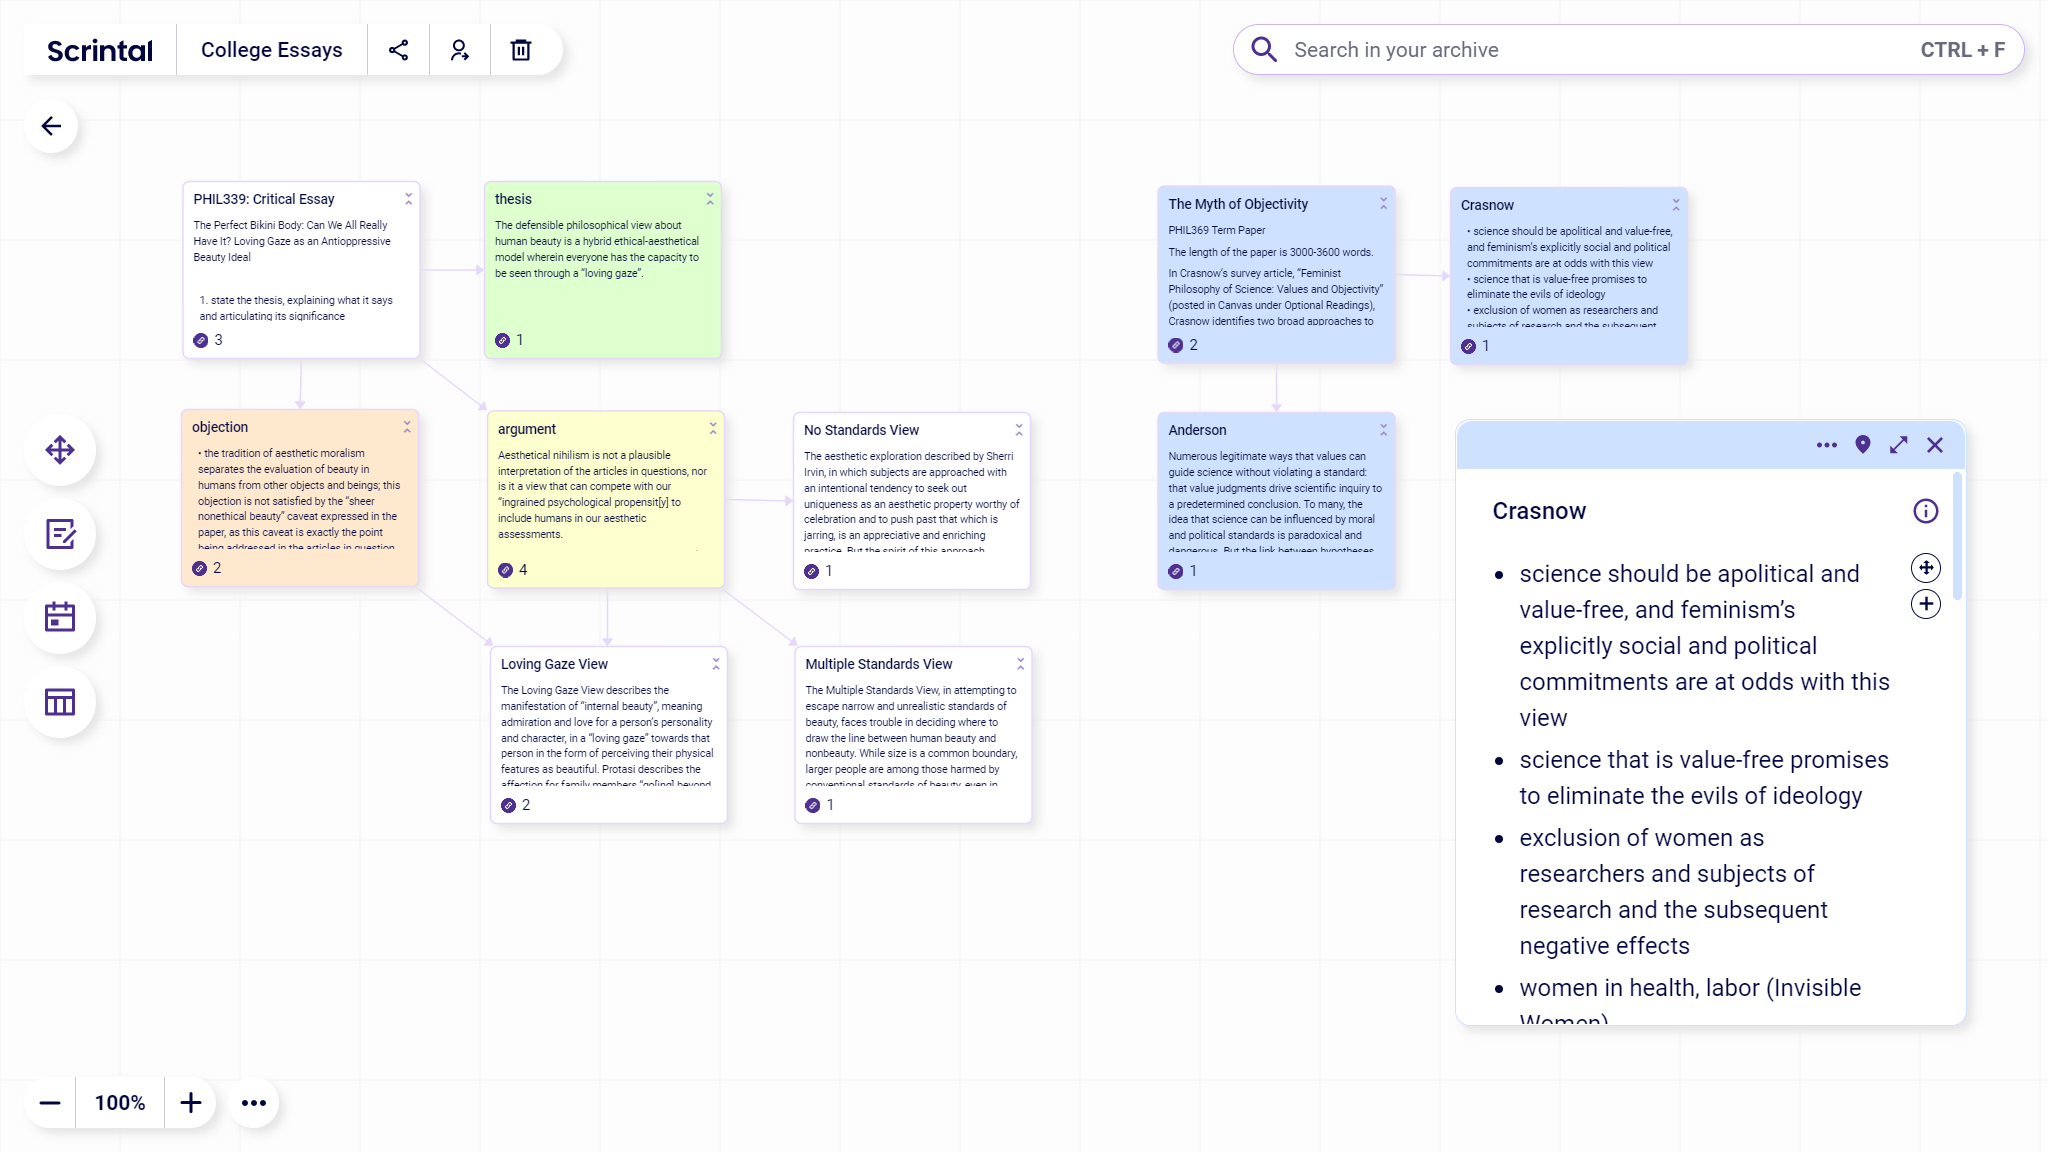Open the calendar view icon

coord(60,617)
